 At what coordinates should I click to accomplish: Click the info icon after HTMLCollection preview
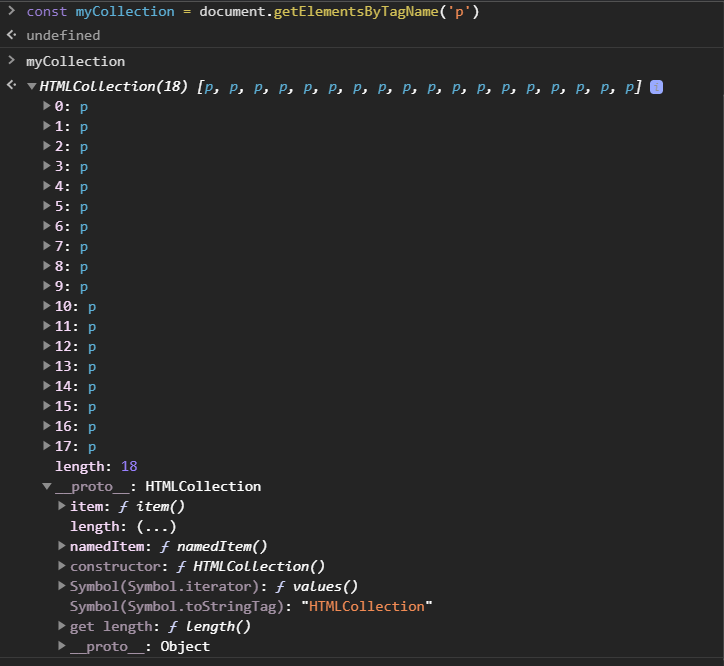coord(656,87)
